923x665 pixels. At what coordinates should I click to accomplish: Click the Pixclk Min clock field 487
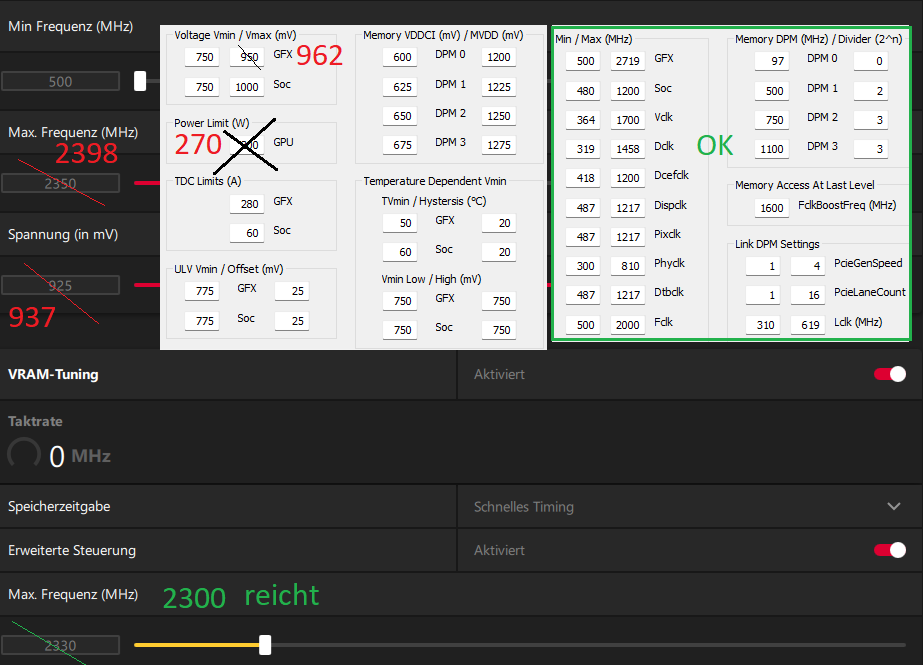583,237
